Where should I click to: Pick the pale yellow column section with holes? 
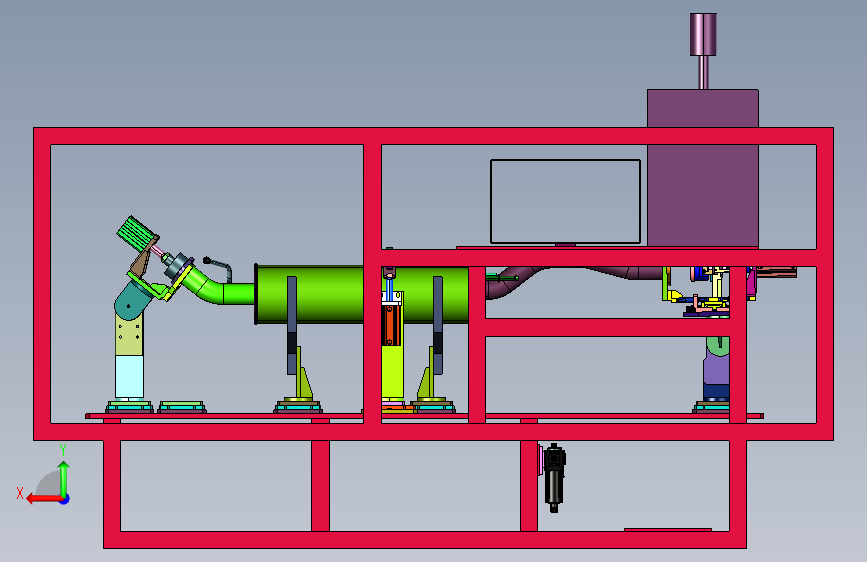129,335
